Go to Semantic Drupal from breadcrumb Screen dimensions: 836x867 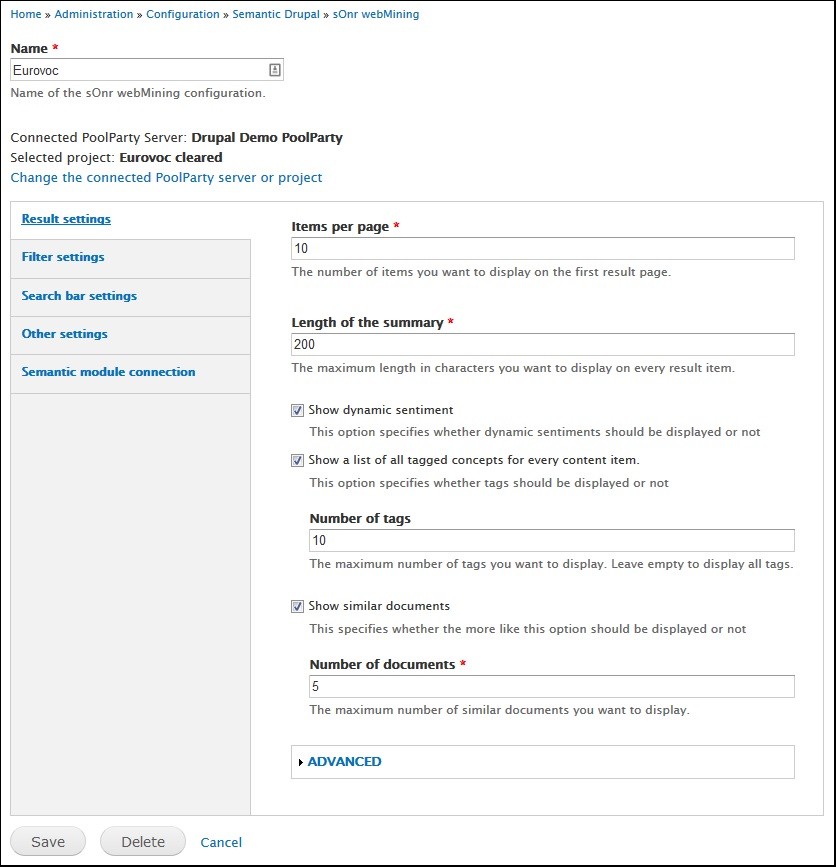[276, 14]
